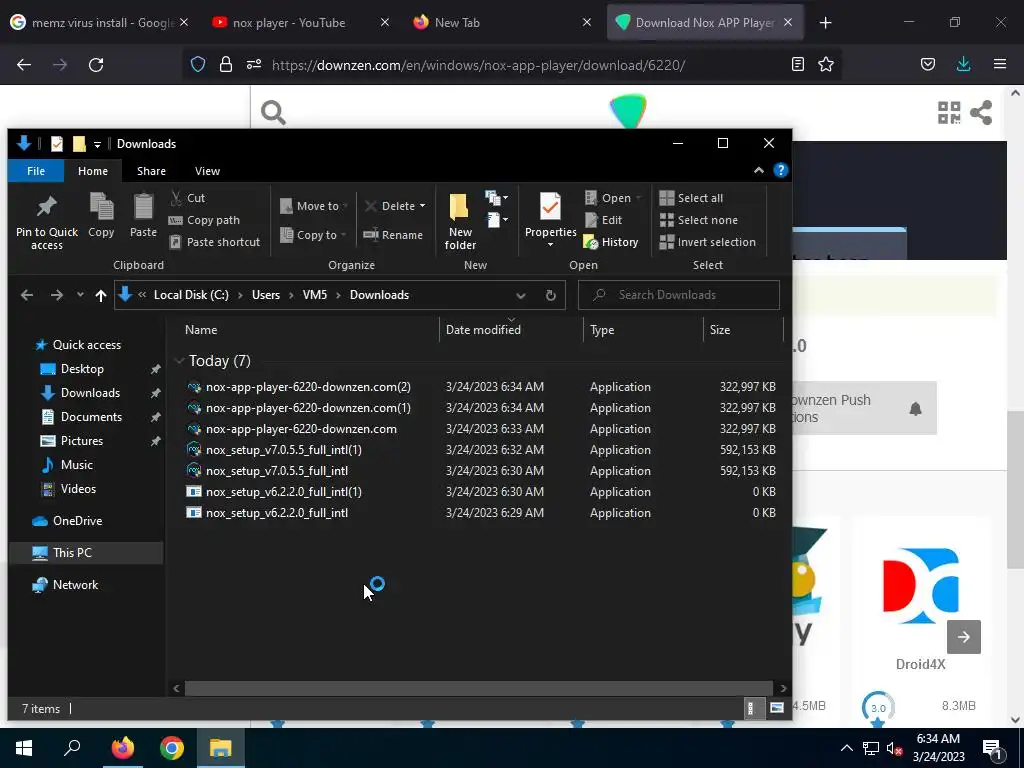Switch to the Share ribbon tab
The height and width of the screenshot is (768, 1024).
point(152,171)
